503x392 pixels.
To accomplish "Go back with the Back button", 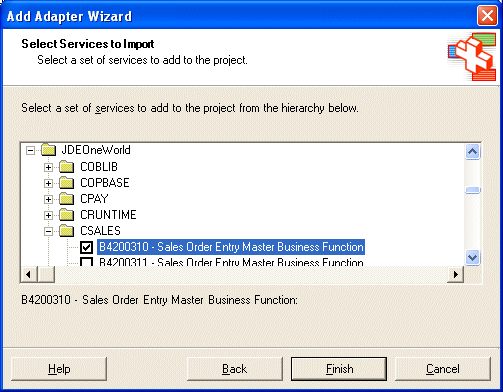I will tap(235, 369).
